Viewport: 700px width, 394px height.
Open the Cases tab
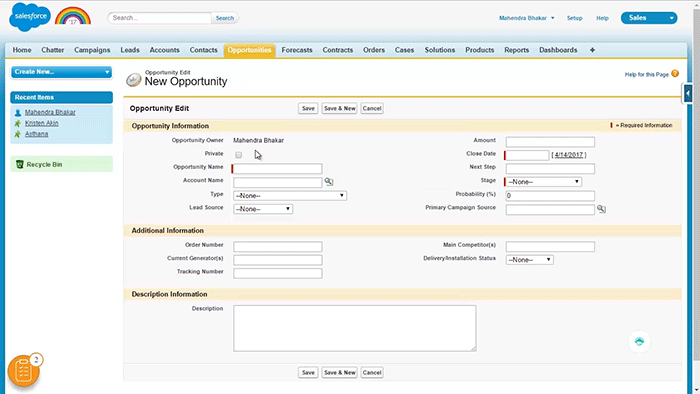[404, 50]
